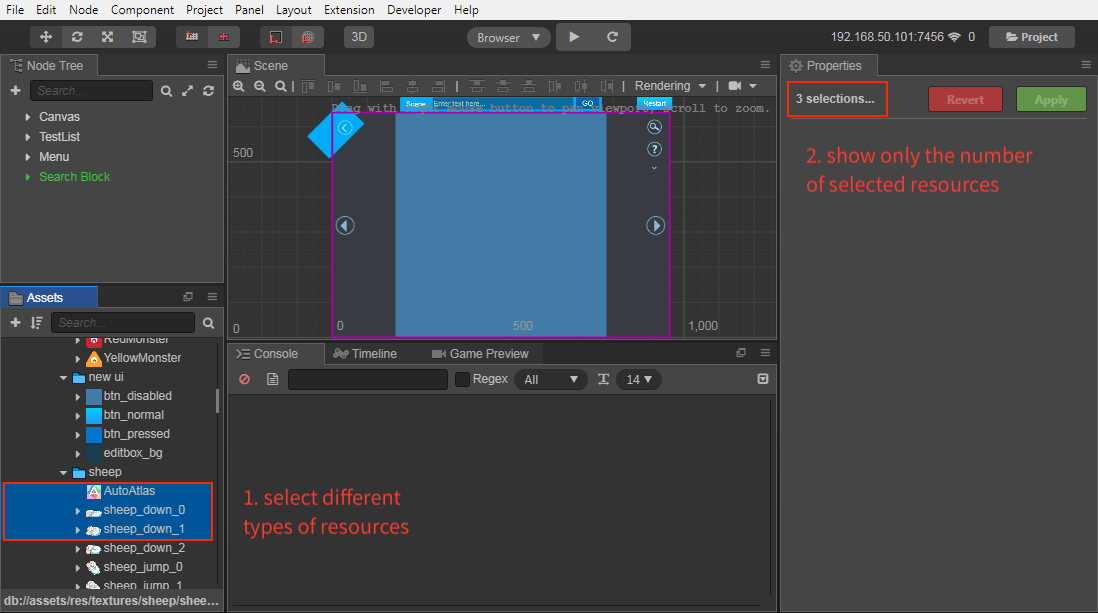Select the Scale transform tool
Screen dimensions: 1098x613
107,37
